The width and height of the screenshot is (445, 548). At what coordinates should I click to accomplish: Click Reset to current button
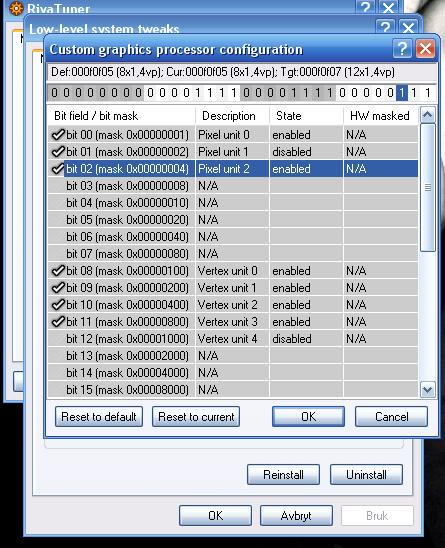[196, 417]
